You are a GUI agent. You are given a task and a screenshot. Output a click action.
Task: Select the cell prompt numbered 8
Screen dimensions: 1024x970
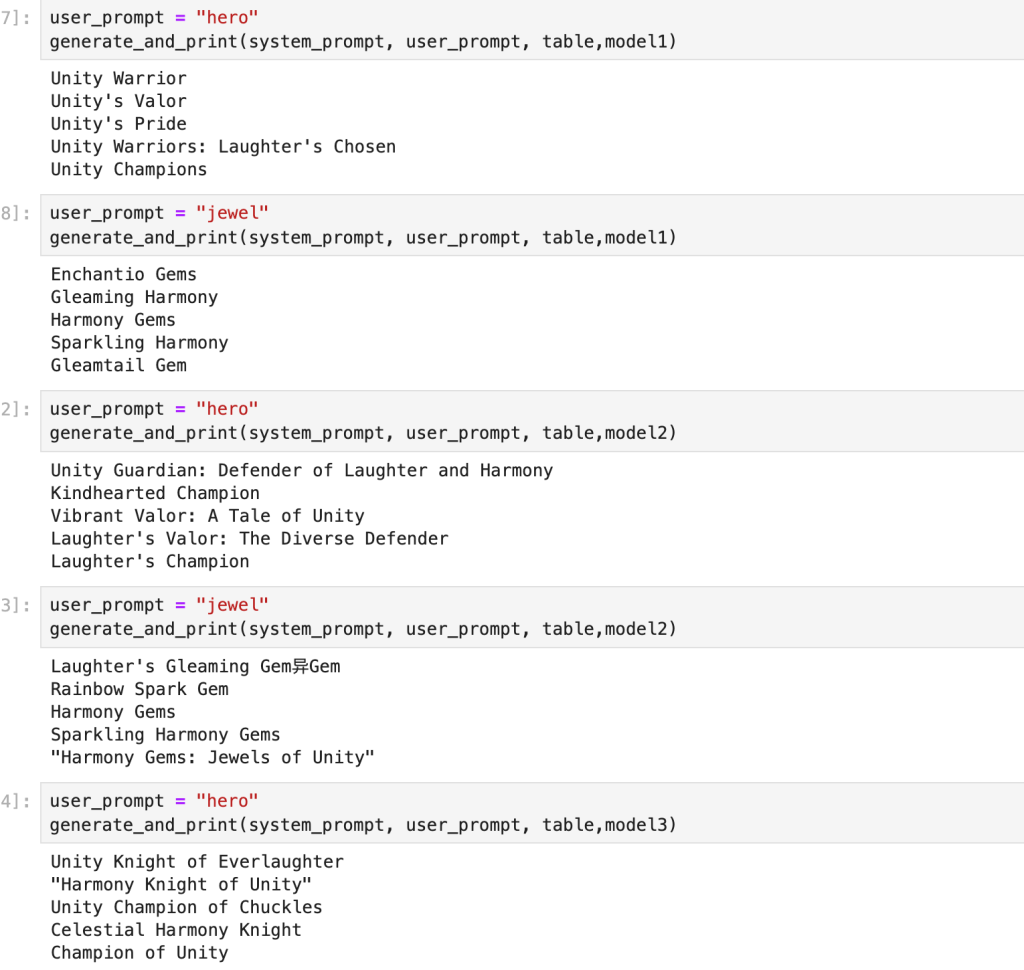[x=16, y=214]
